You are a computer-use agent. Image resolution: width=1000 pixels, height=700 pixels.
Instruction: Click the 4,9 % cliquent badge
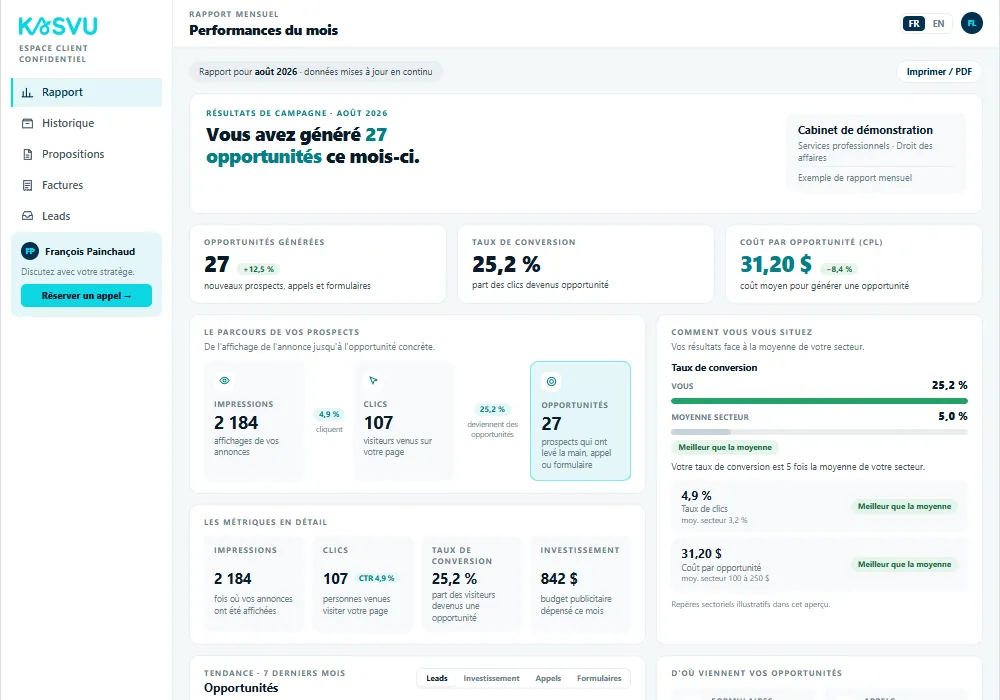[x=329, y=414]
